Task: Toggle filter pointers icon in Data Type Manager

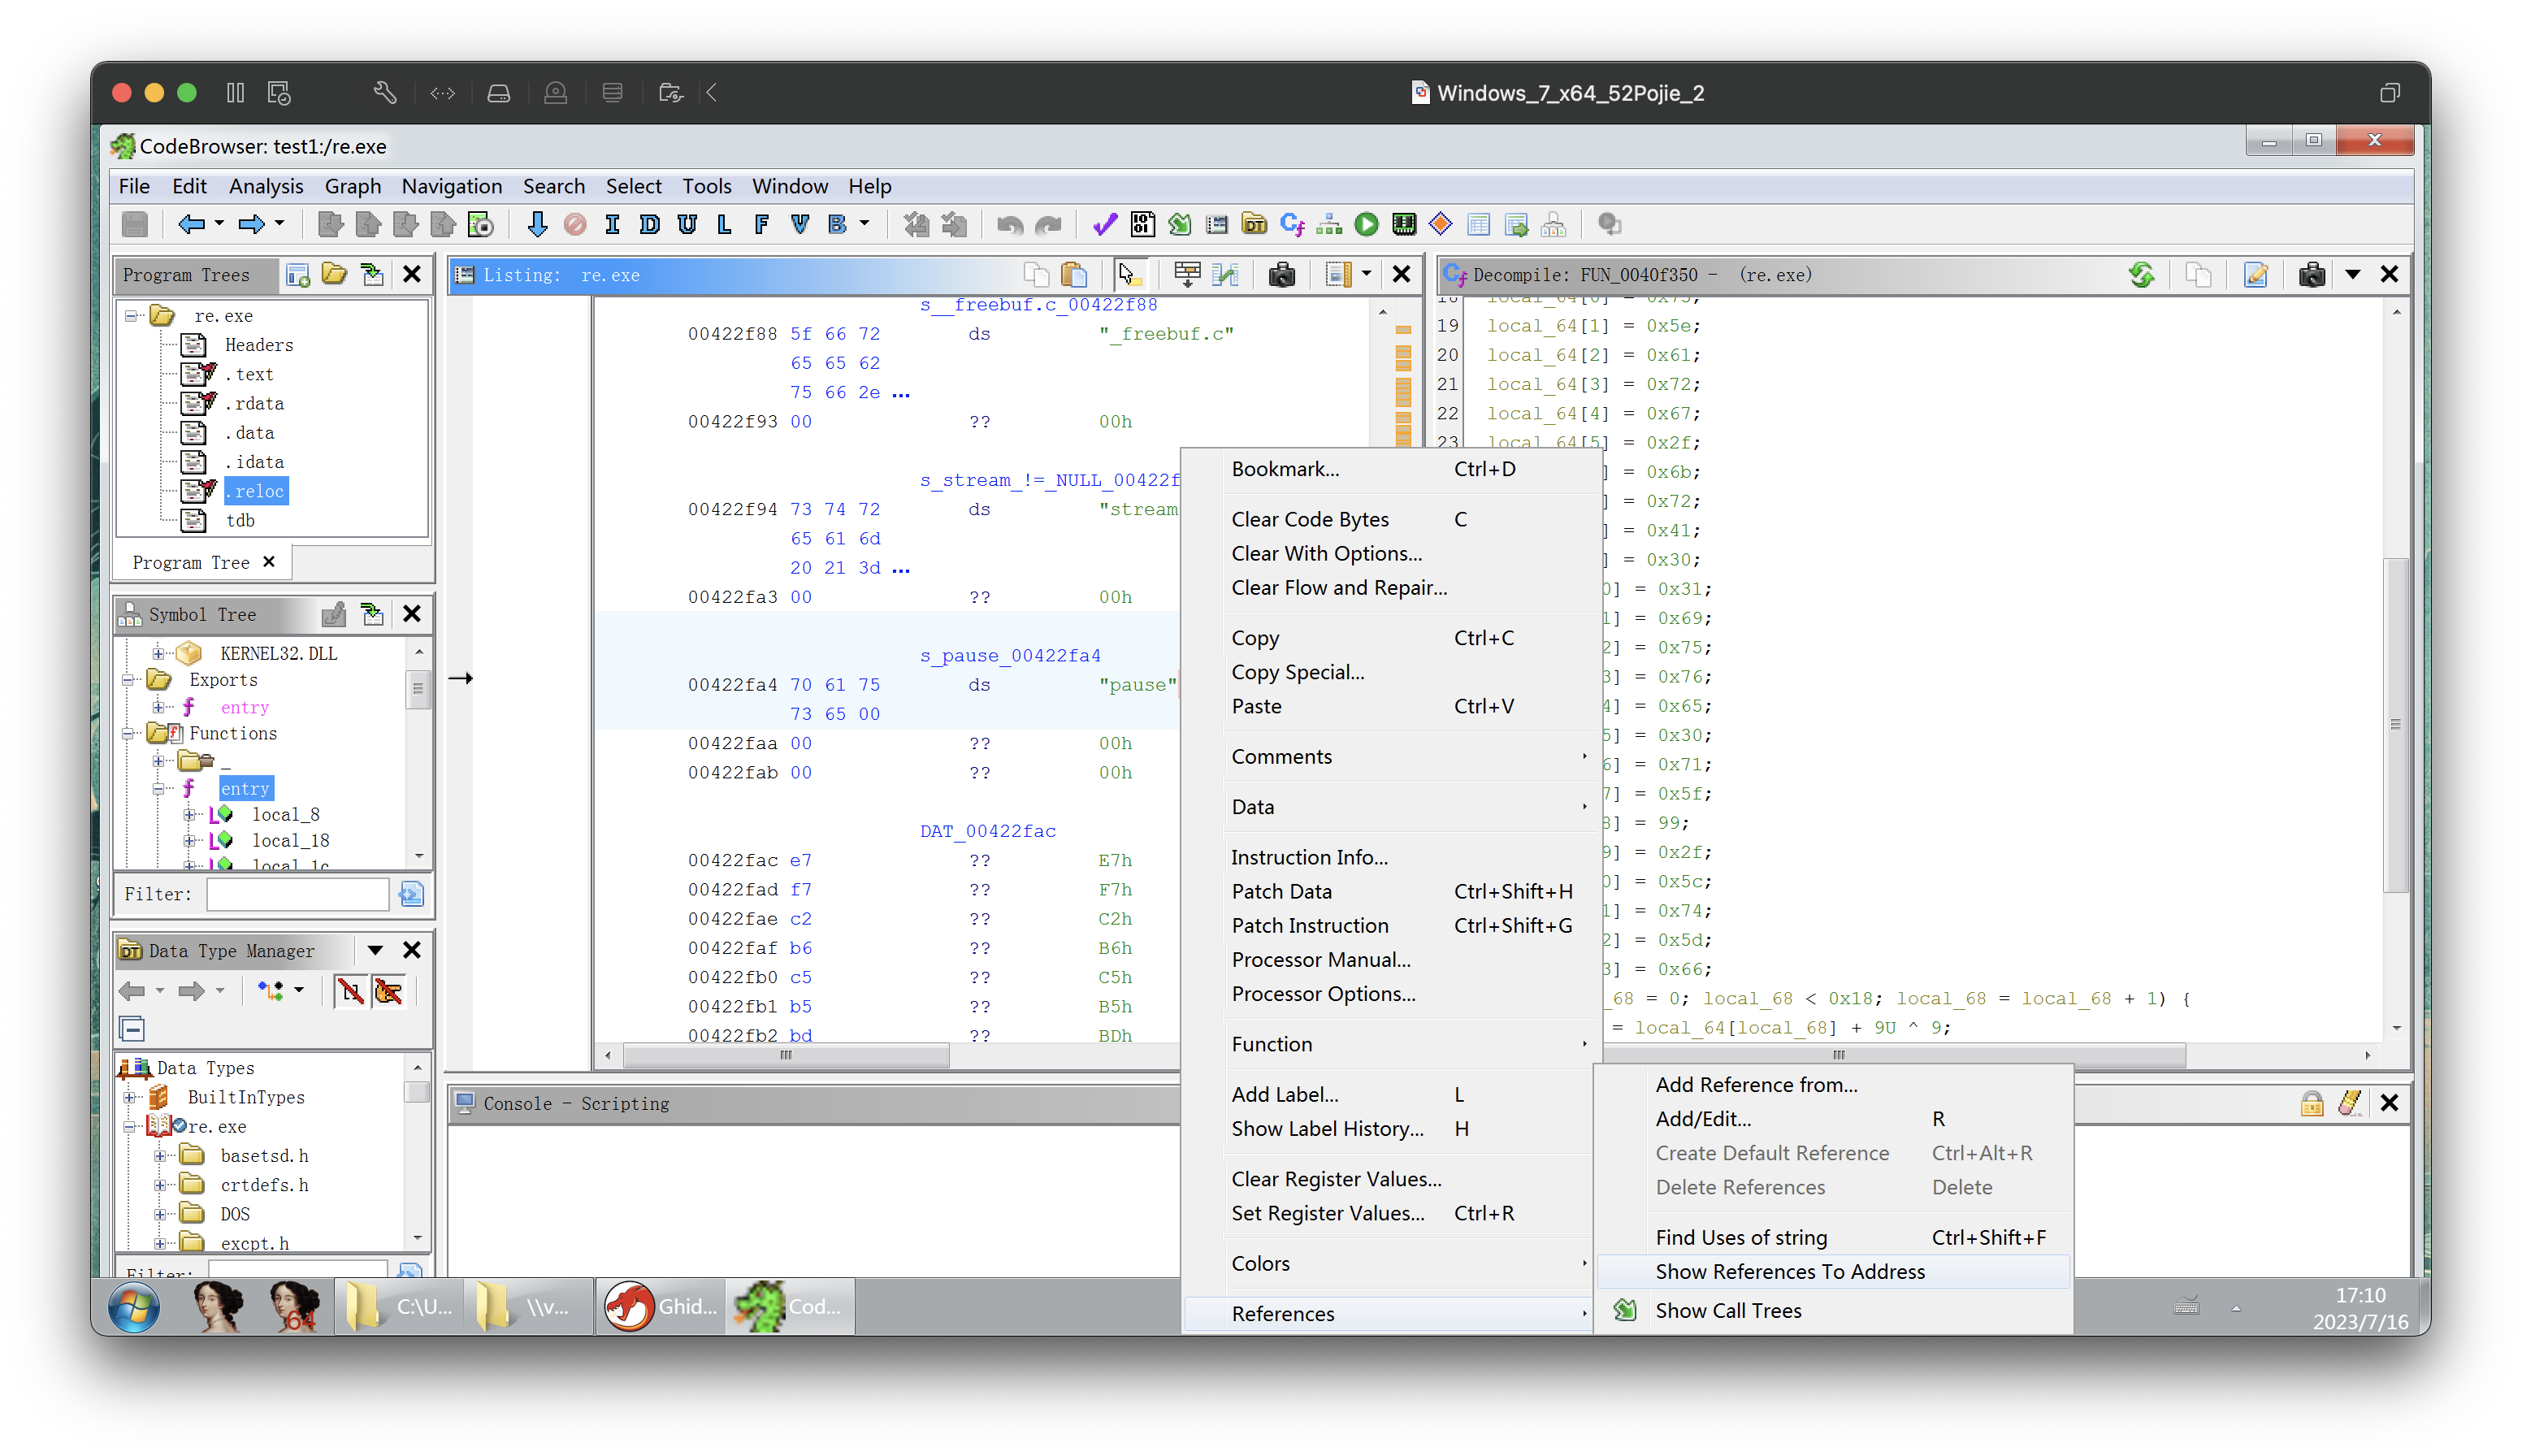Action: (388, 991)
